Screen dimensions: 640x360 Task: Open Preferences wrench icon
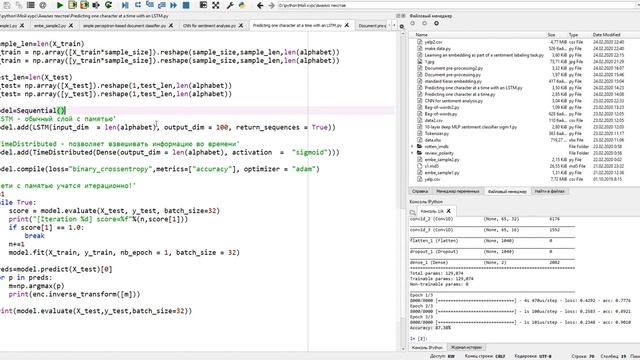[x=230, y=5]
